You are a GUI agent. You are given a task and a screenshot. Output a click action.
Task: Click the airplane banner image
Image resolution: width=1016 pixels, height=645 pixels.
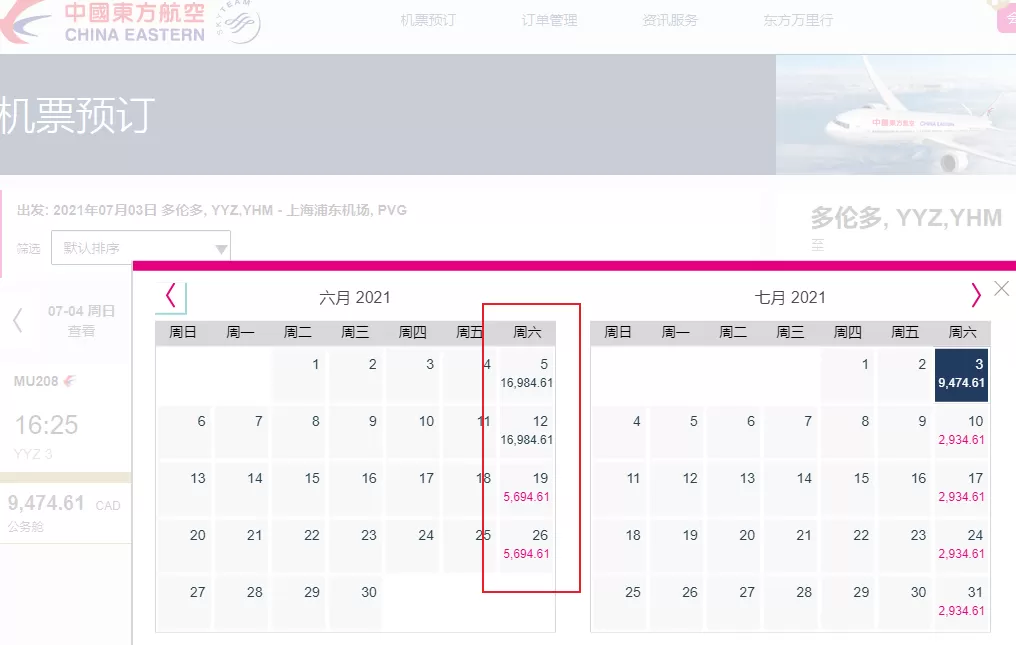[x=895, y=115]
